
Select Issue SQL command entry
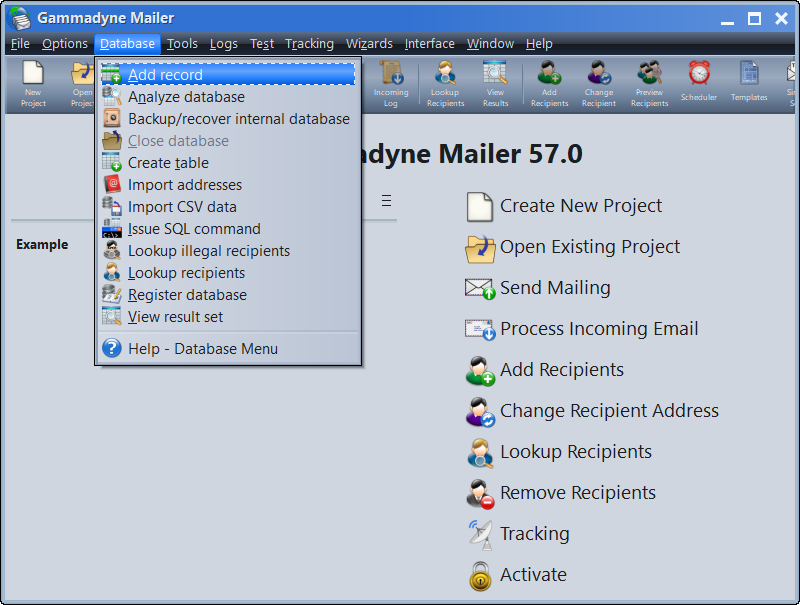(x=228, y=228)
